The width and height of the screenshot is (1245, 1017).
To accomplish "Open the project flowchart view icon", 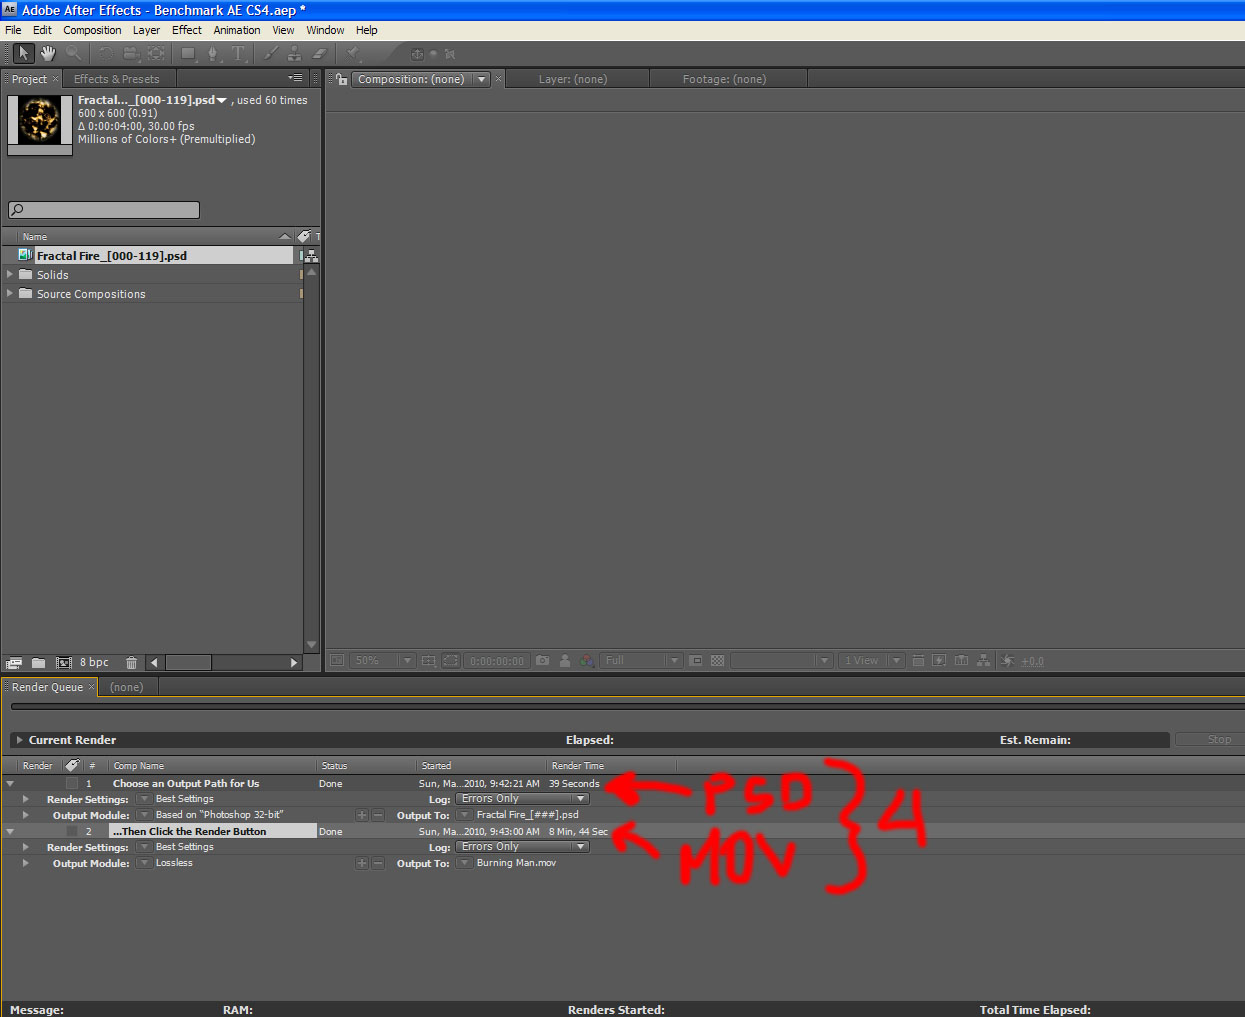I will tap(311, 256).
